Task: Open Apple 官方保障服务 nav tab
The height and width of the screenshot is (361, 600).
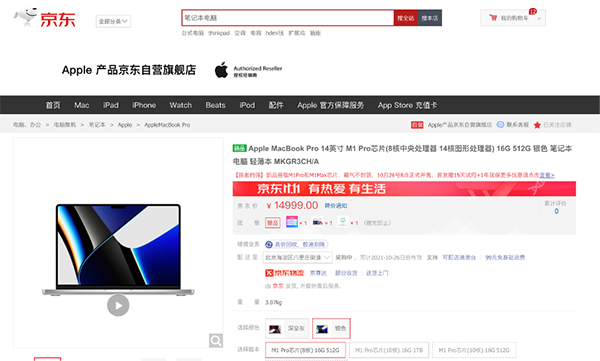Action: tap(331, 105)
